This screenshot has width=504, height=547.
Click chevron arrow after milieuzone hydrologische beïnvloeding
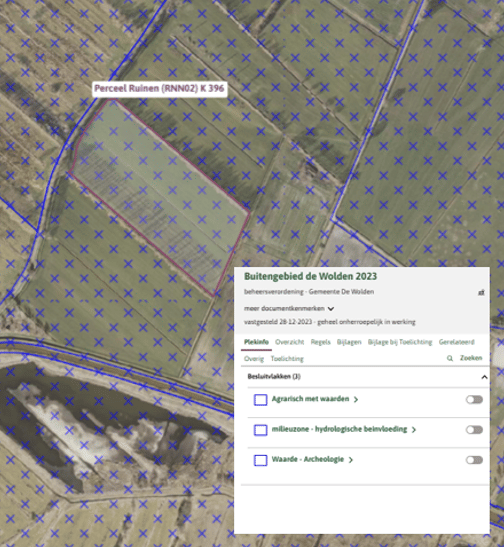pyautogui.click(x=414, y=430)
